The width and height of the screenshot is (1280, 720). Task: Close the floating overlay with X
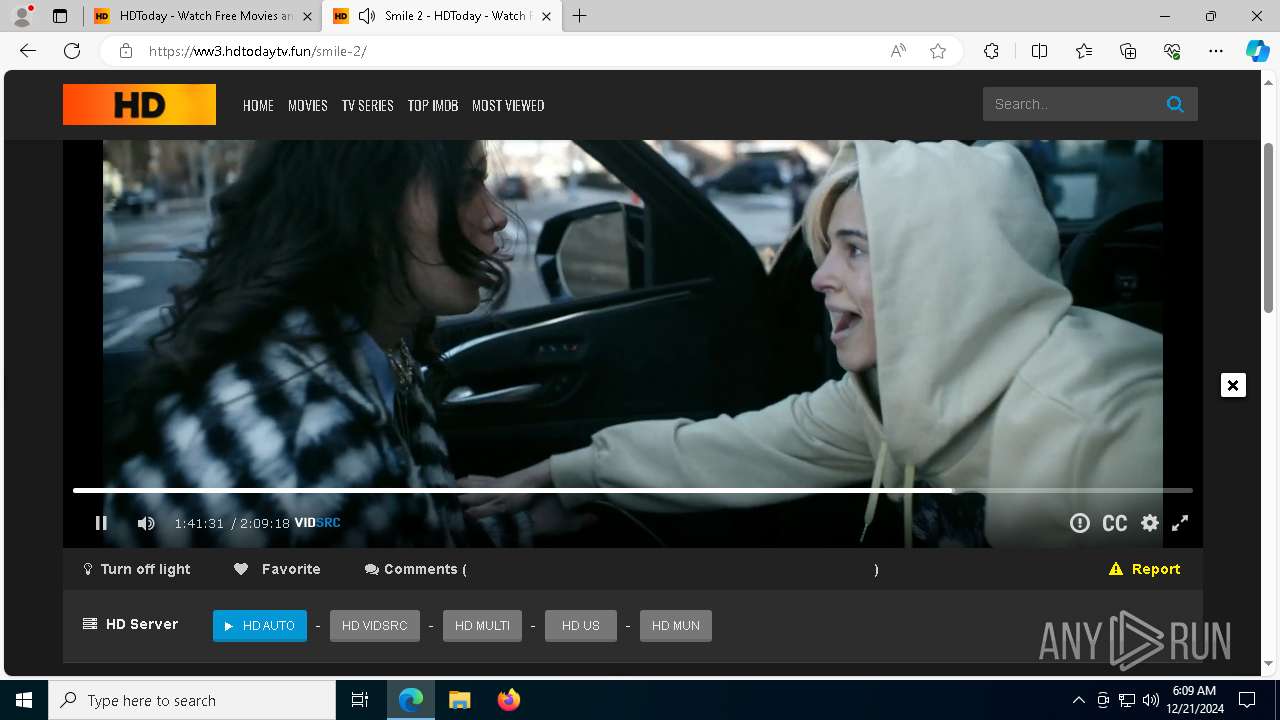point(1233,385)
